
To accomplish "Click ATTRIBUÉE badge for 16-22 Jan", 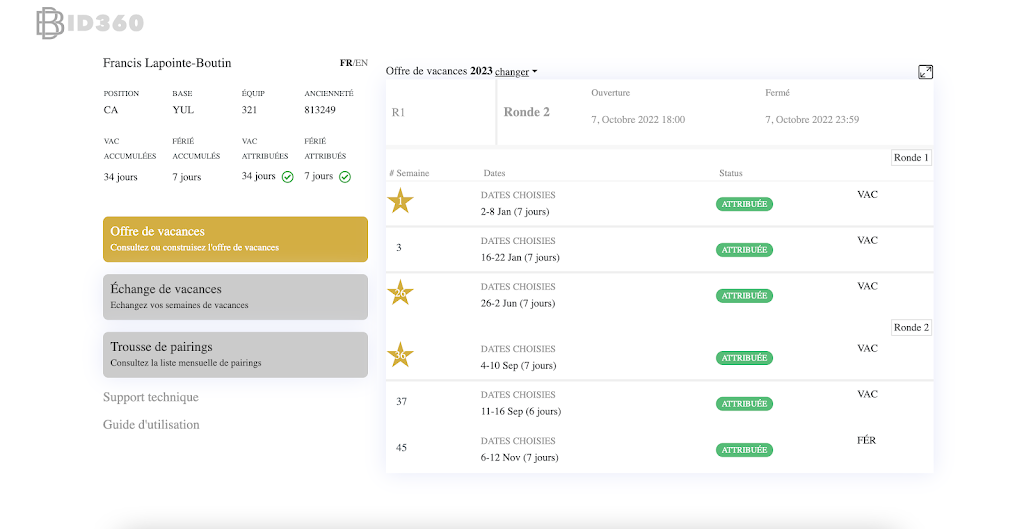I will tap(744, 249).
